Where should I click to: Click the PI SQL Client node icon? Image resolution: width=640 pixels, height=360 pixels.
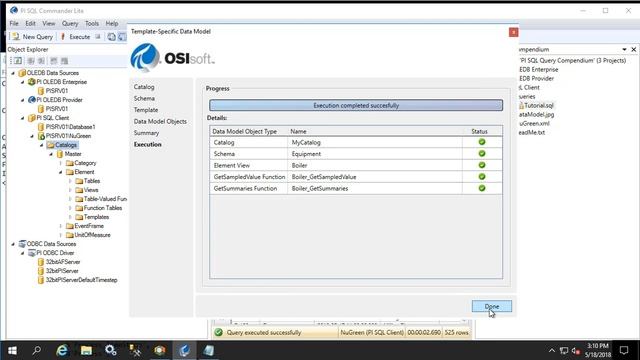pos(31,118)
